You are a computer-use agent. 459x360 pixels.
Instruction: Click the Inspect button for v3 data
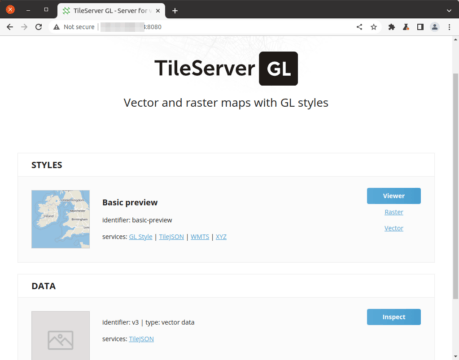[x=394, y=317]
